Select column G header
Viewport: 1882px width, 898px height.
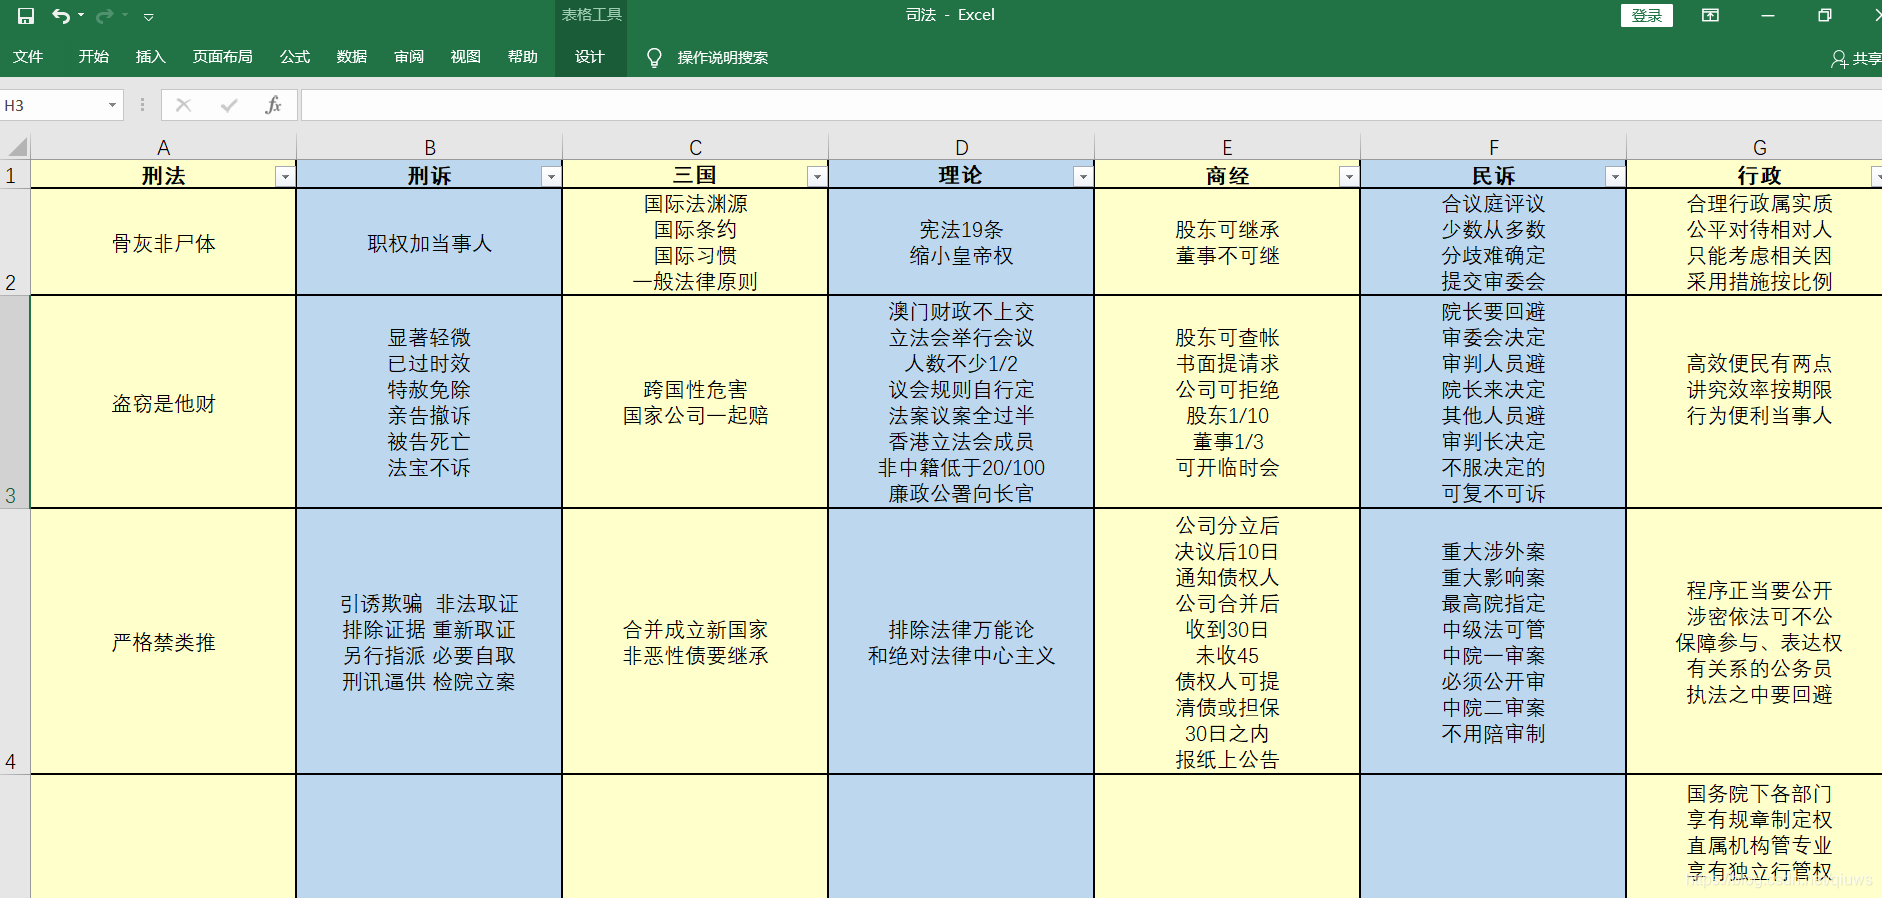coord(1755,147)
